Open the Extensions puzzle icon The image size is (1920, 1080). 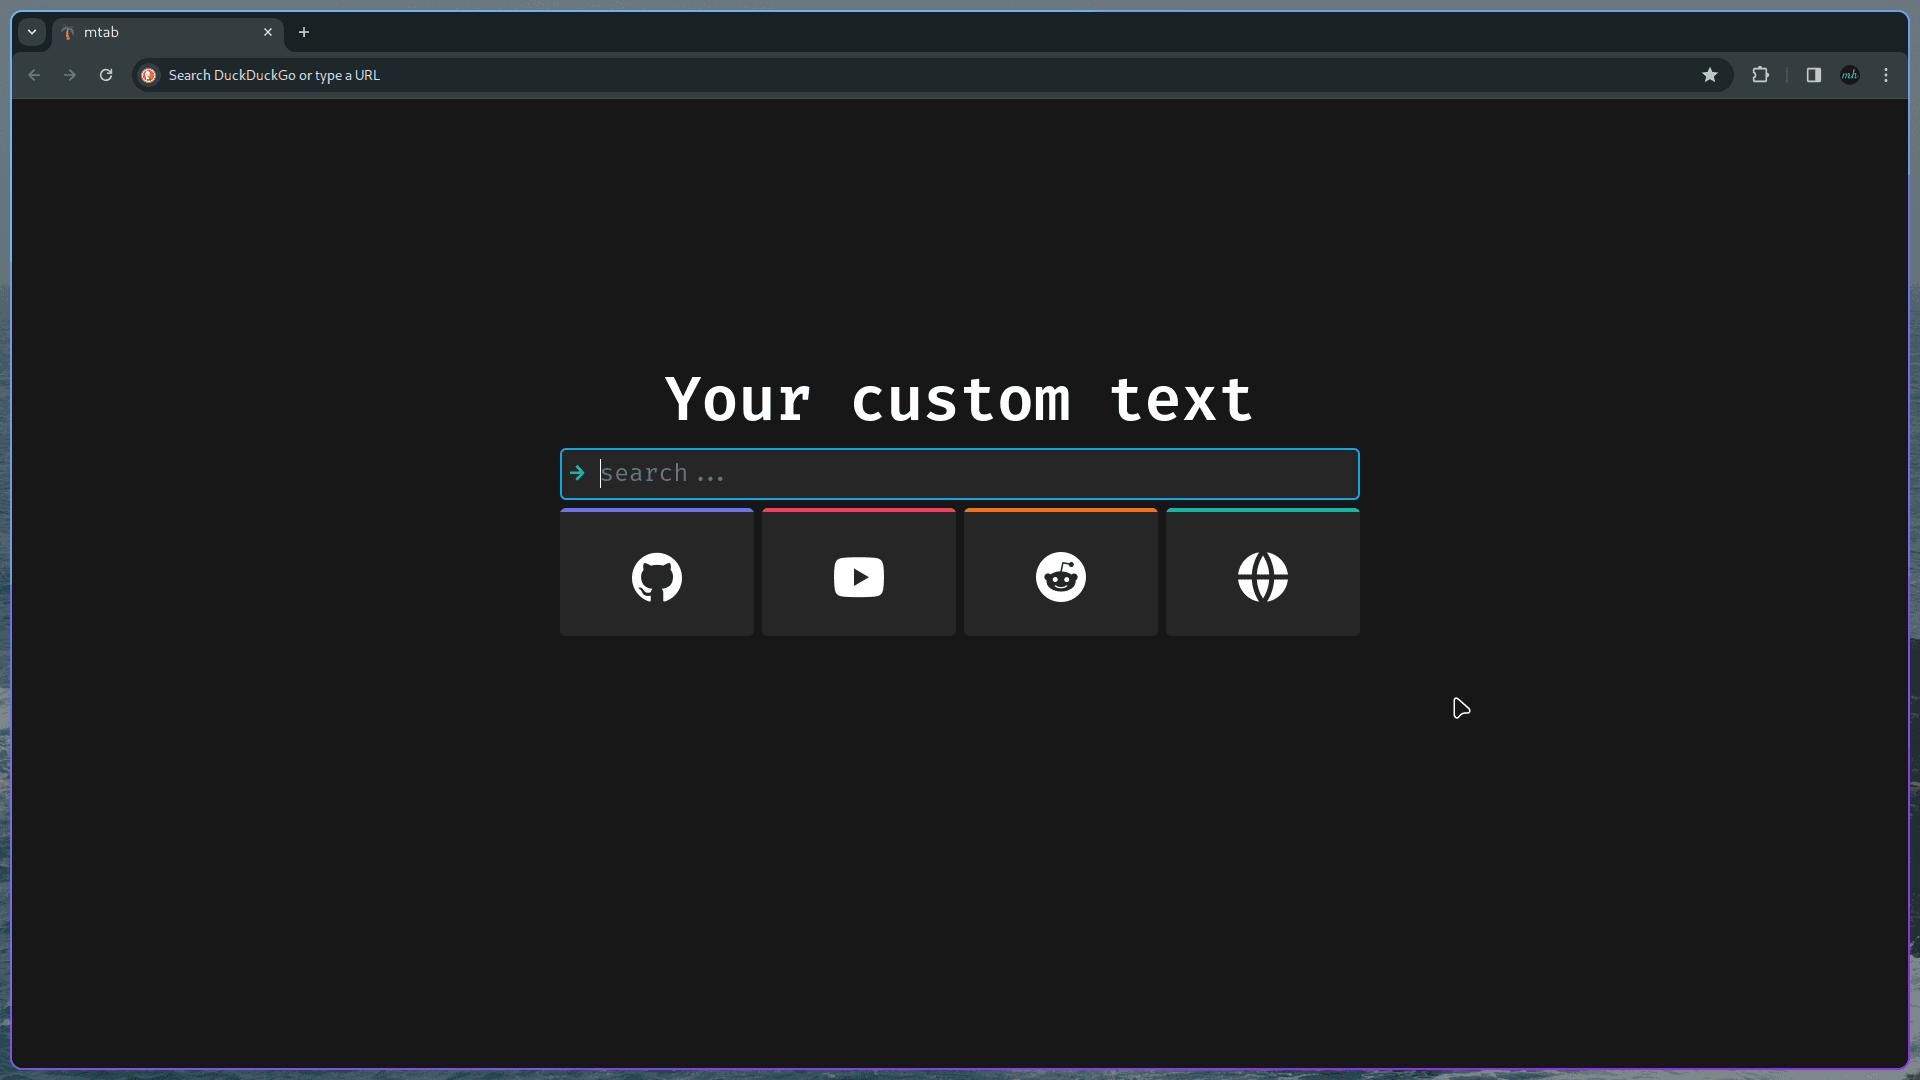1761,75
